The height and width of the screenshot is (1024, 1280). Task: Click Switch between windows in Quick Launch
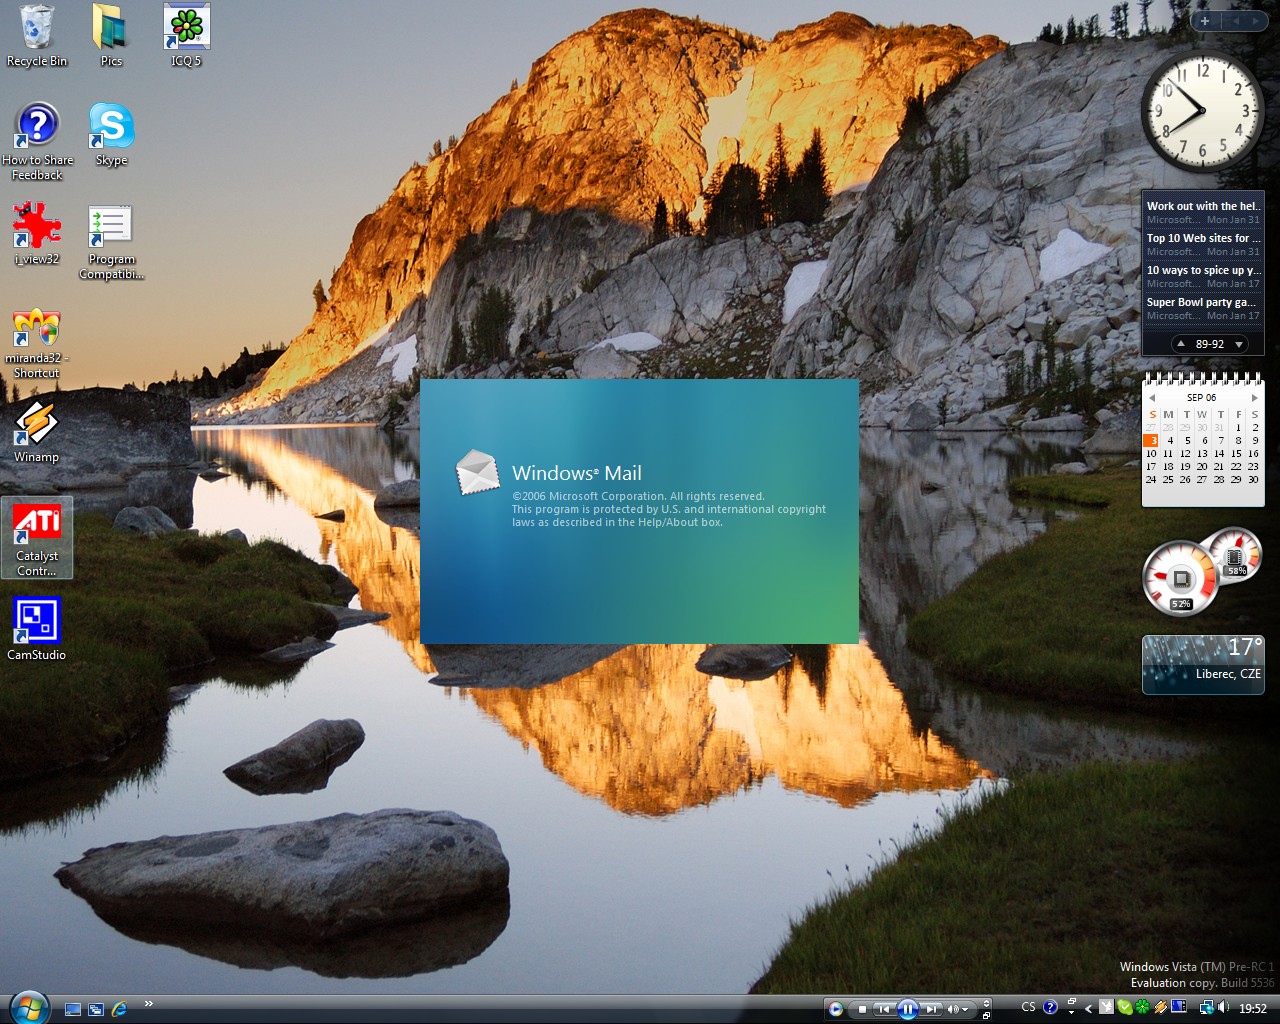[x=96, y=1009]
